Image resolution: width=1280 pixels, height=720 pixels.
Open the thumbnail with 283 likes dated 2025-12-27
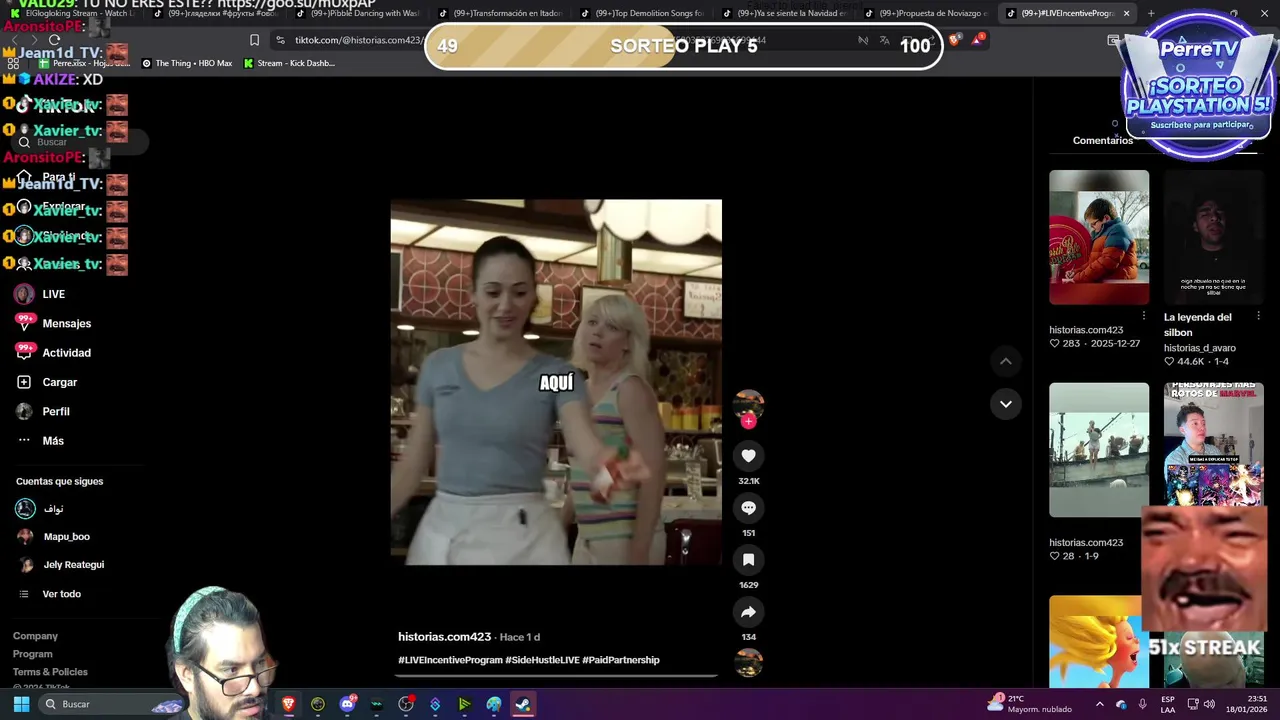(1099, 237)
